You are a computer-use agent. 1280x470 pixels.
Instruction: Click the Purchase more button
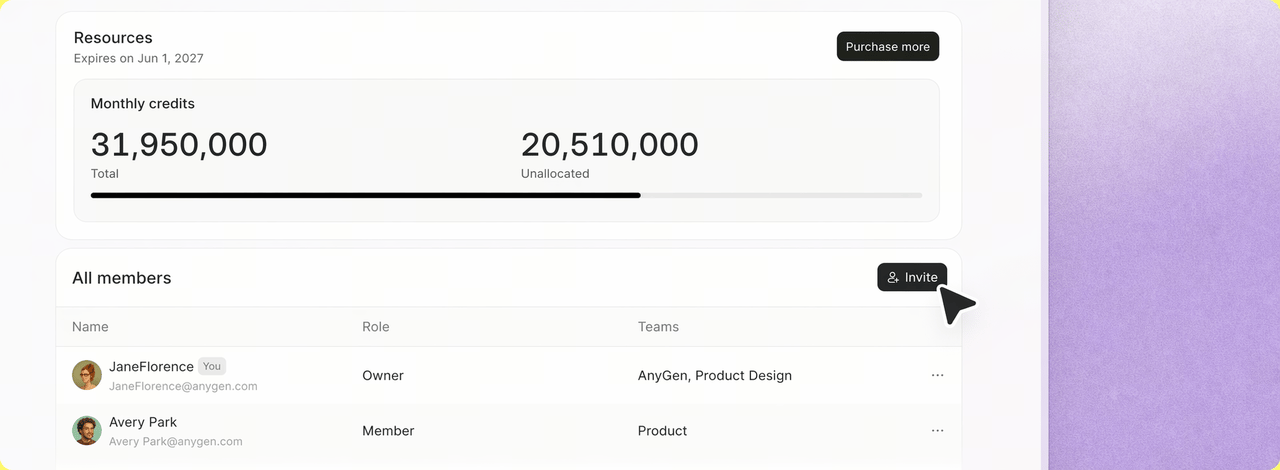[888, 46]
